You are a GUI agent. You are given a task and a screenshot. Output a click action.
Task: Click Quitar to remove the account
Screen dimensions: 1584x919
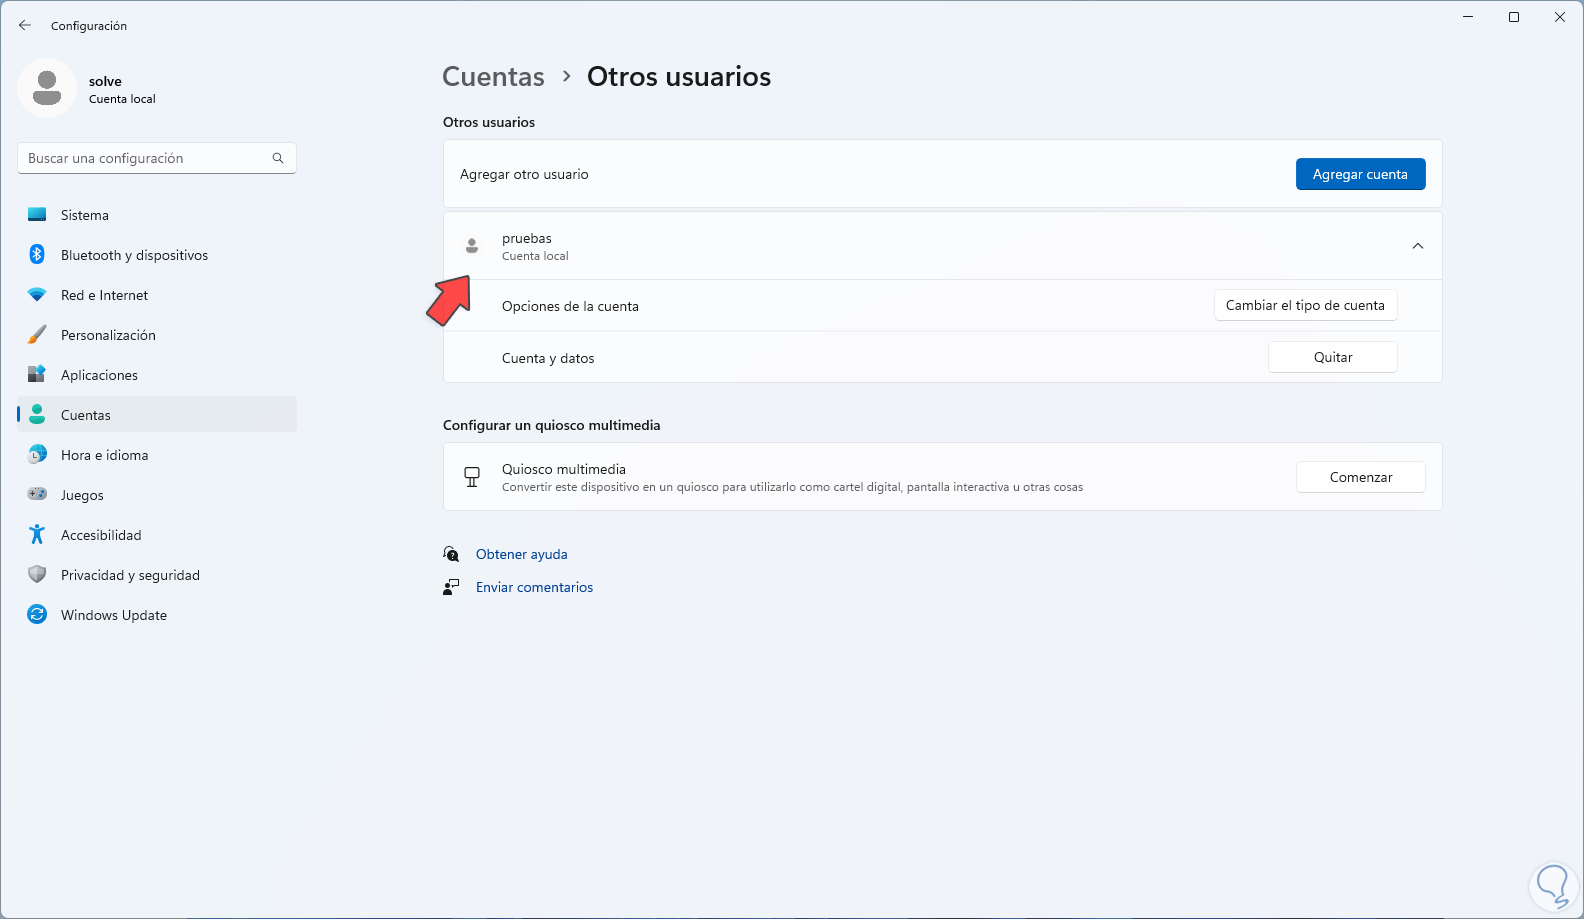point(1332,358)
